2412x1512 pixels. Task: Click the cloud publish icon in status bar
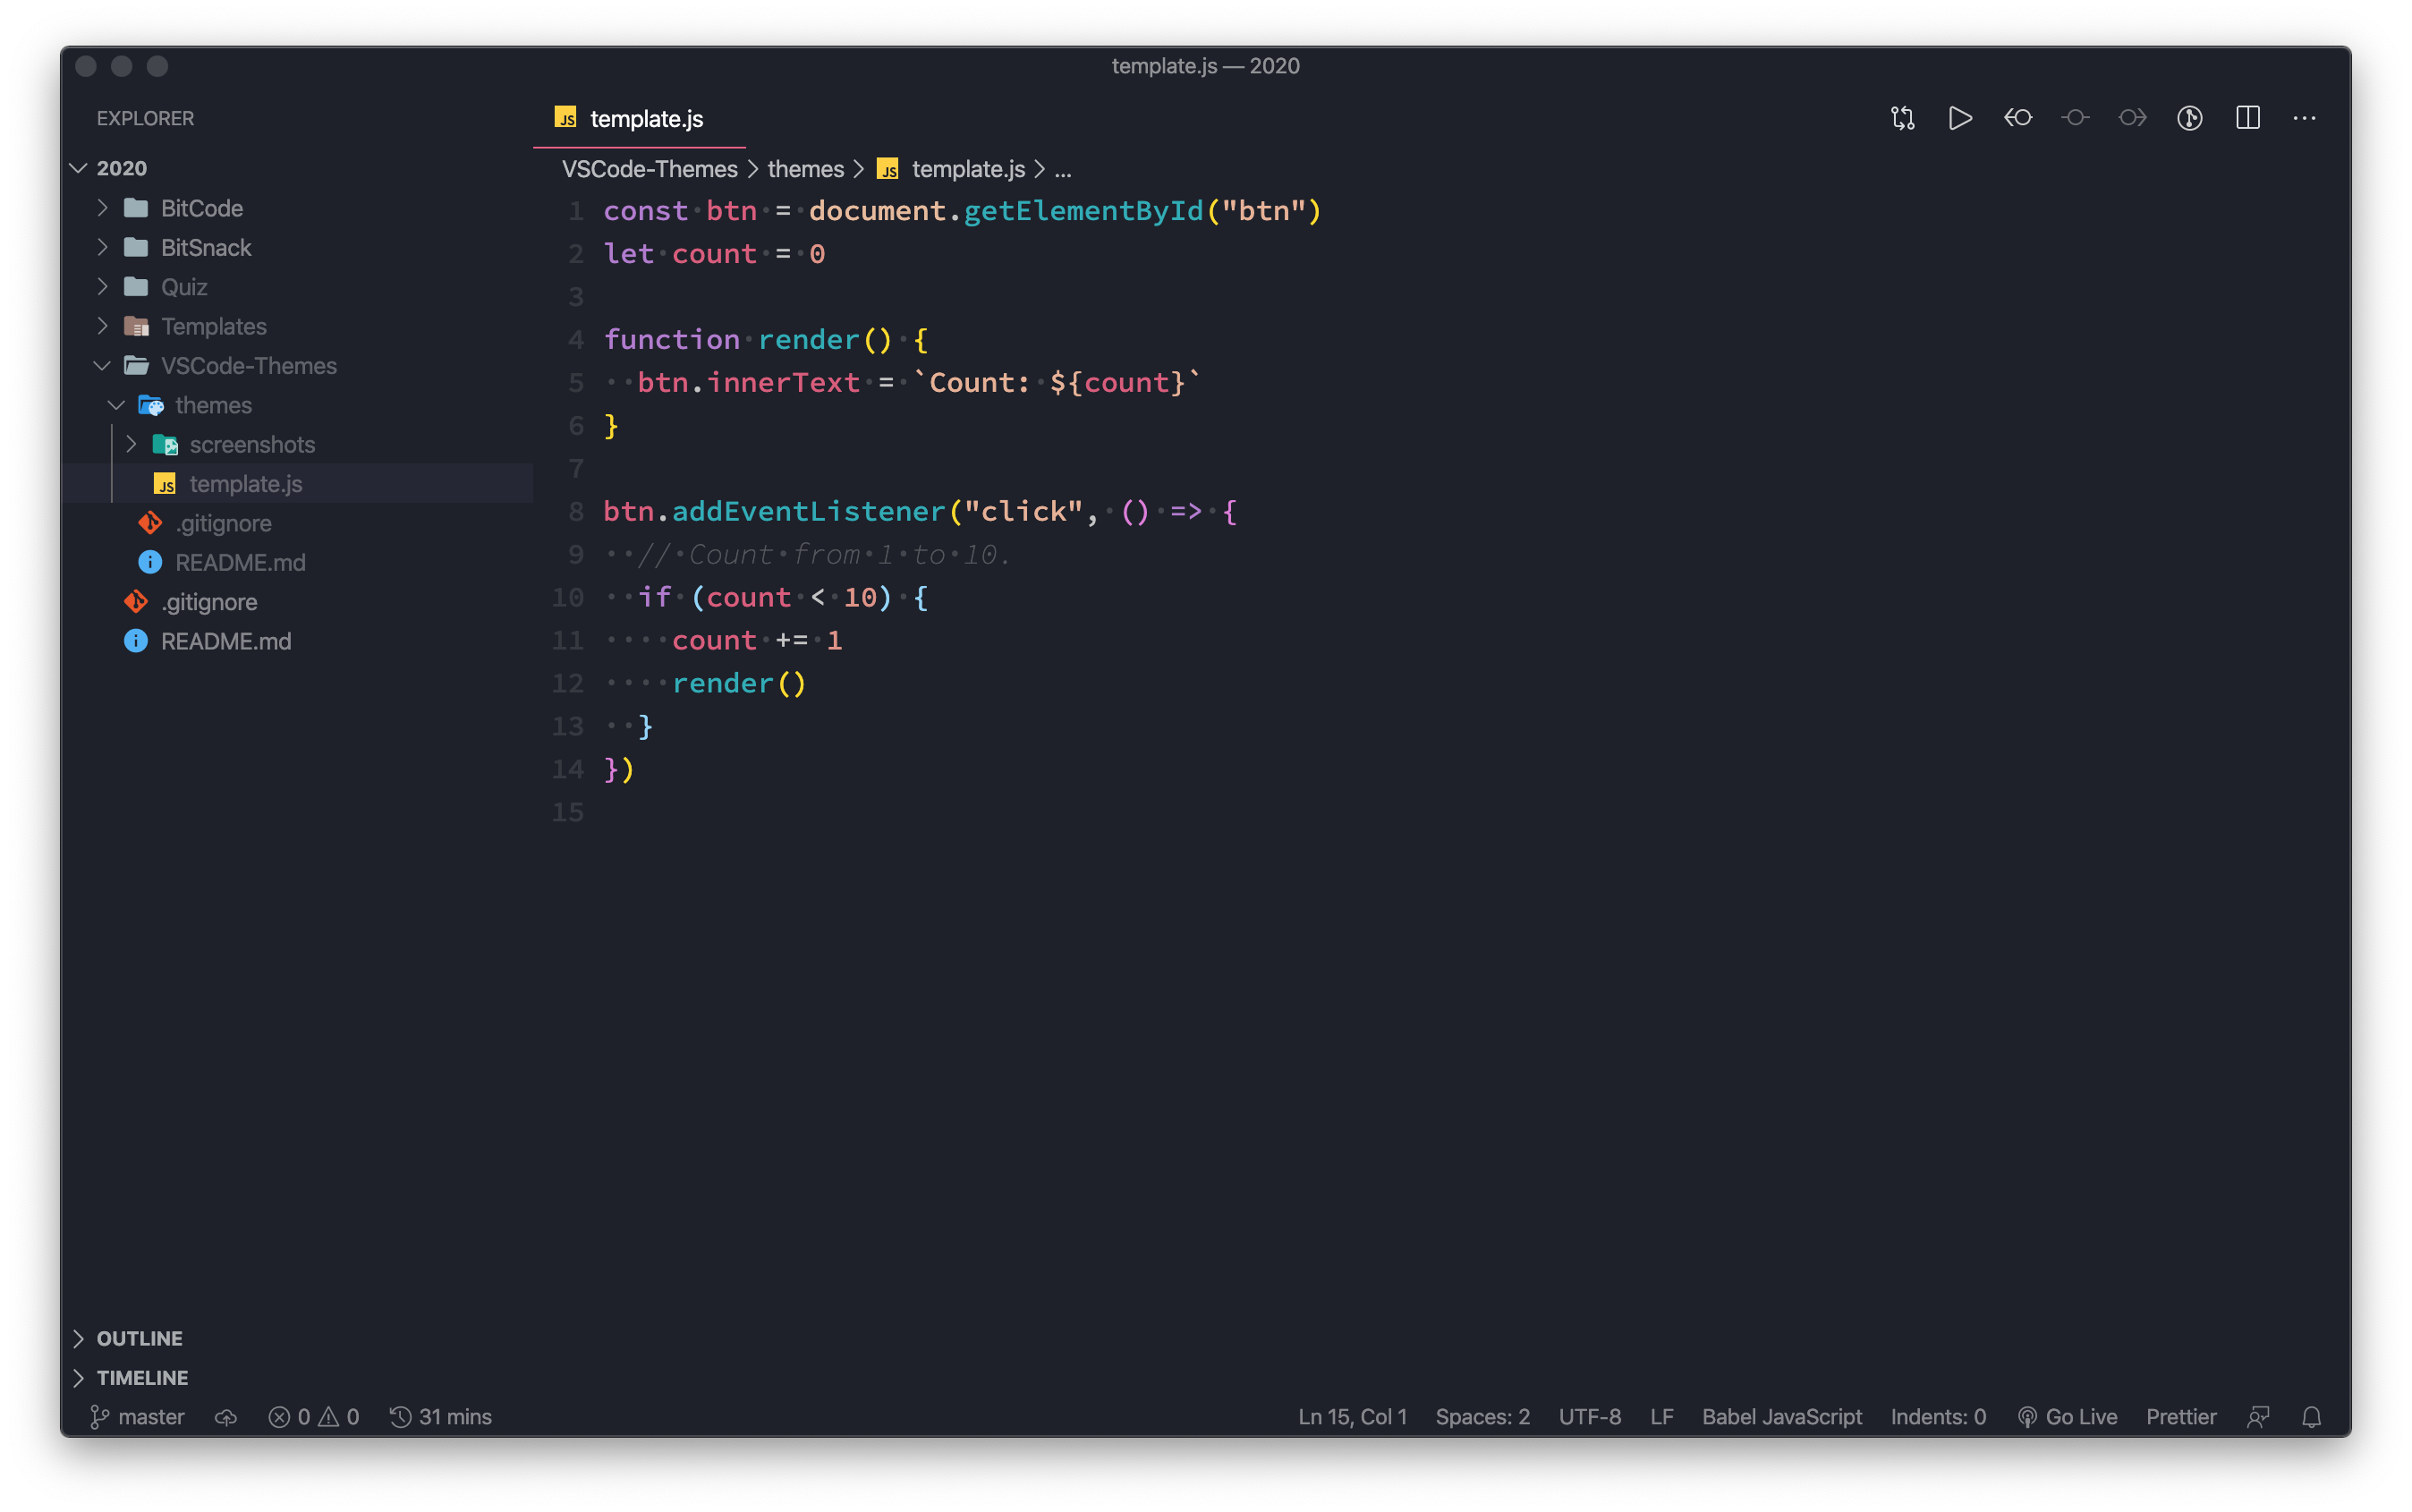(226, 1417)
